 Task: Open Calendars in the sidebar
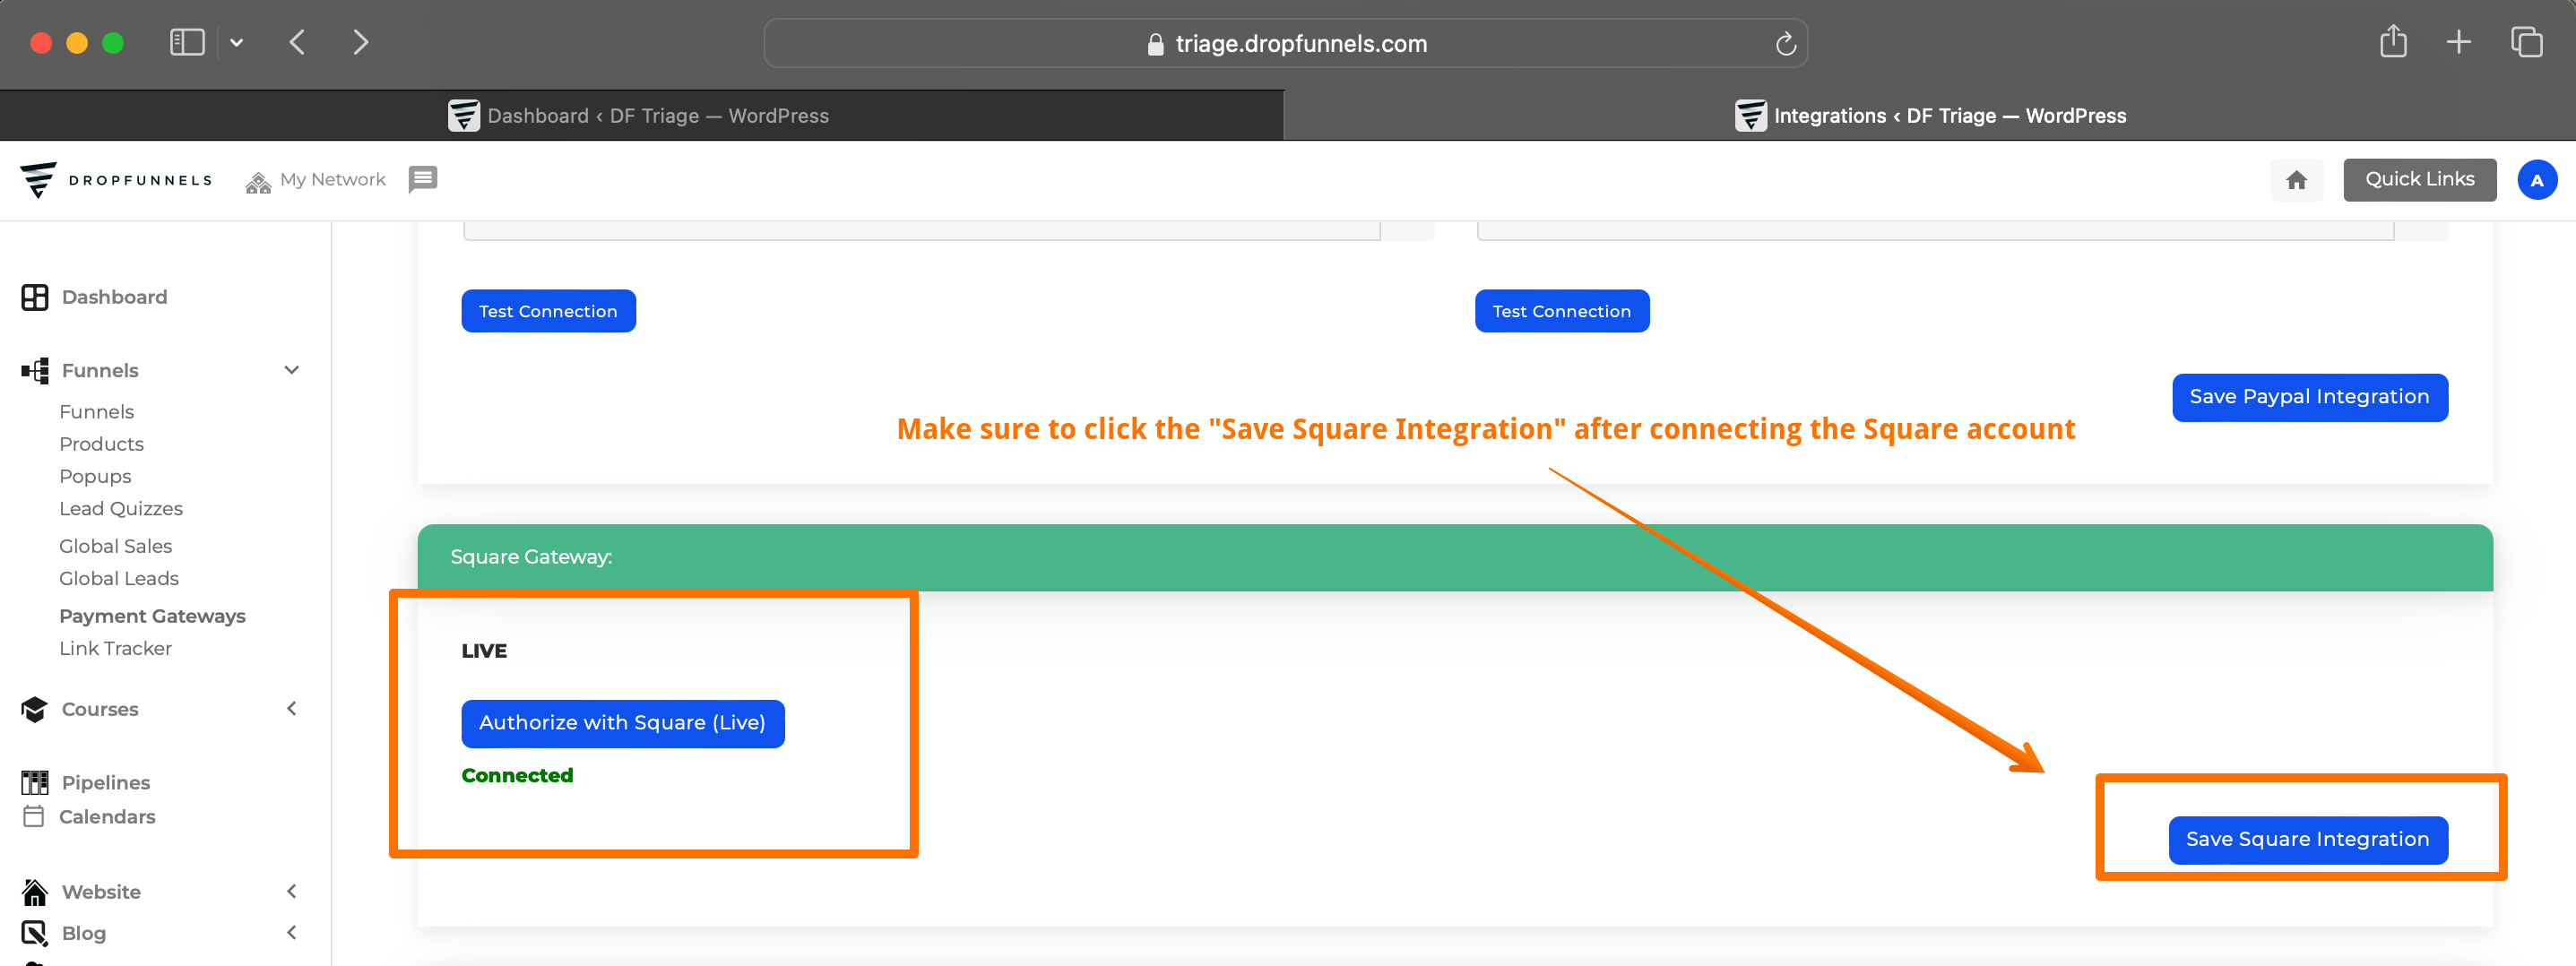coord(107,817)
